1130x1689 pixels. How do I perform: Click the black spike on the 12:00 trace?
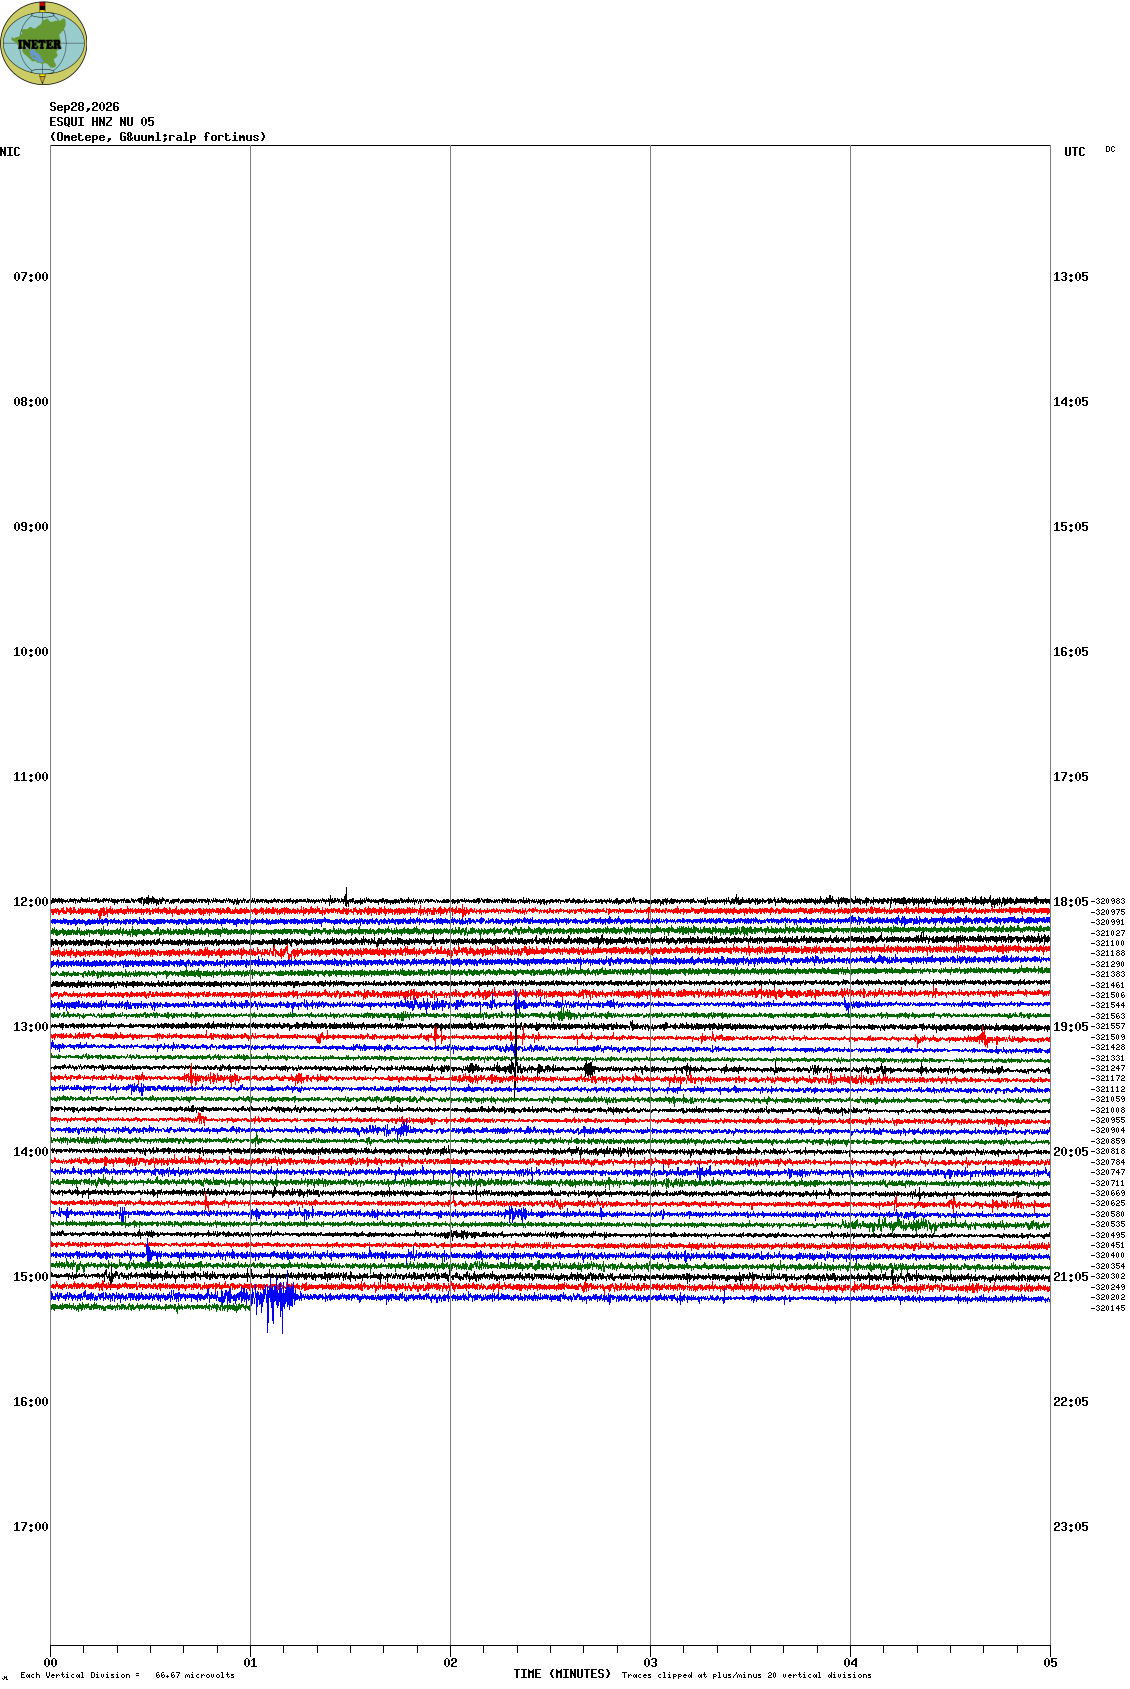click(346, 896)
